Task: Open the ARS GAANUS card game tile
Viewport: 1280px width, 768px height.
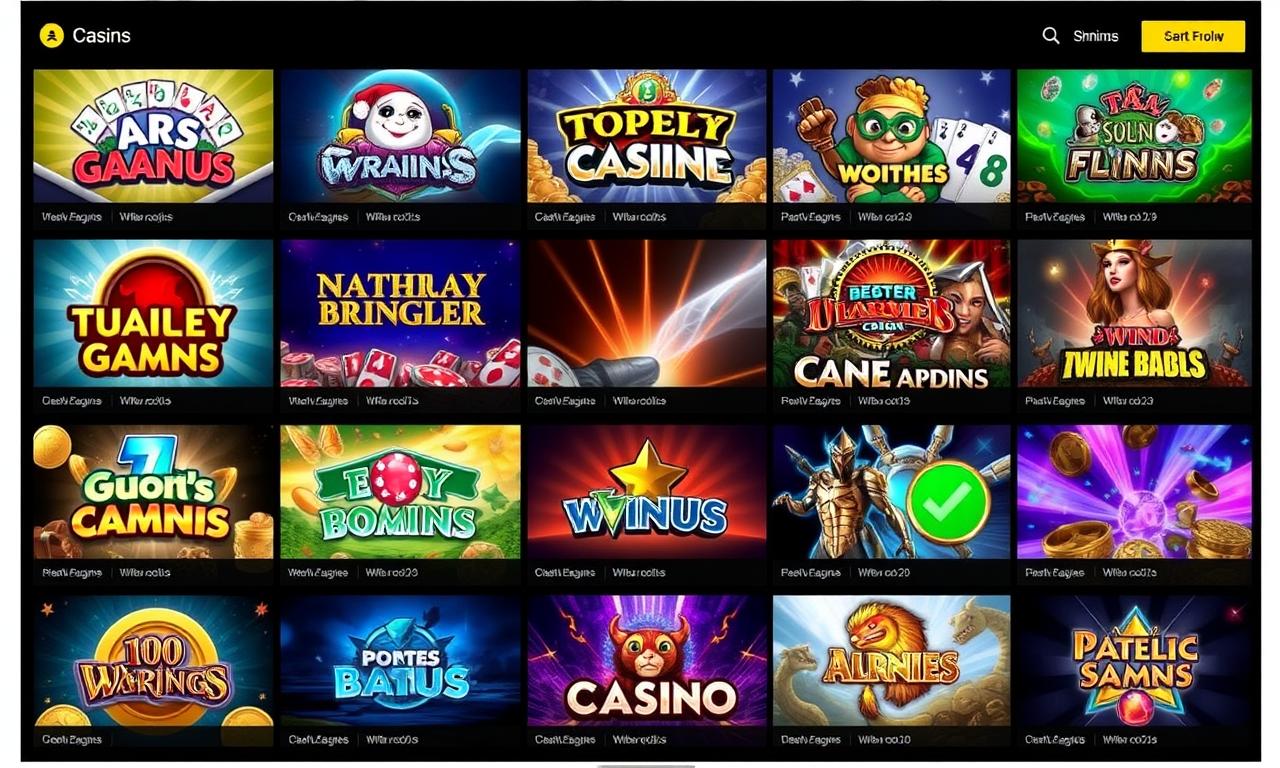Action: [x=153, y=136]
